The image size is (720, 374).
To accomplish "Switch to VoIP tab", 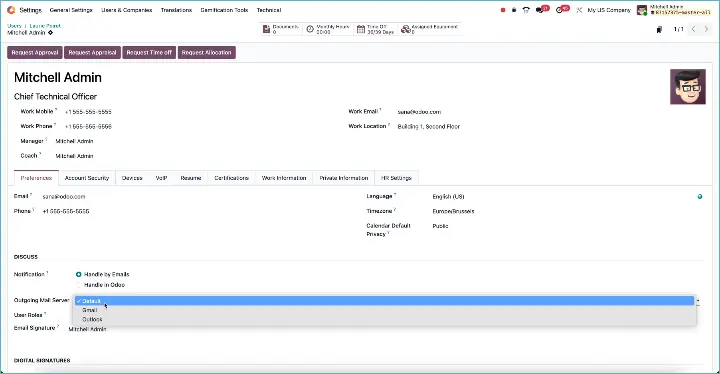I will [161, 178].
